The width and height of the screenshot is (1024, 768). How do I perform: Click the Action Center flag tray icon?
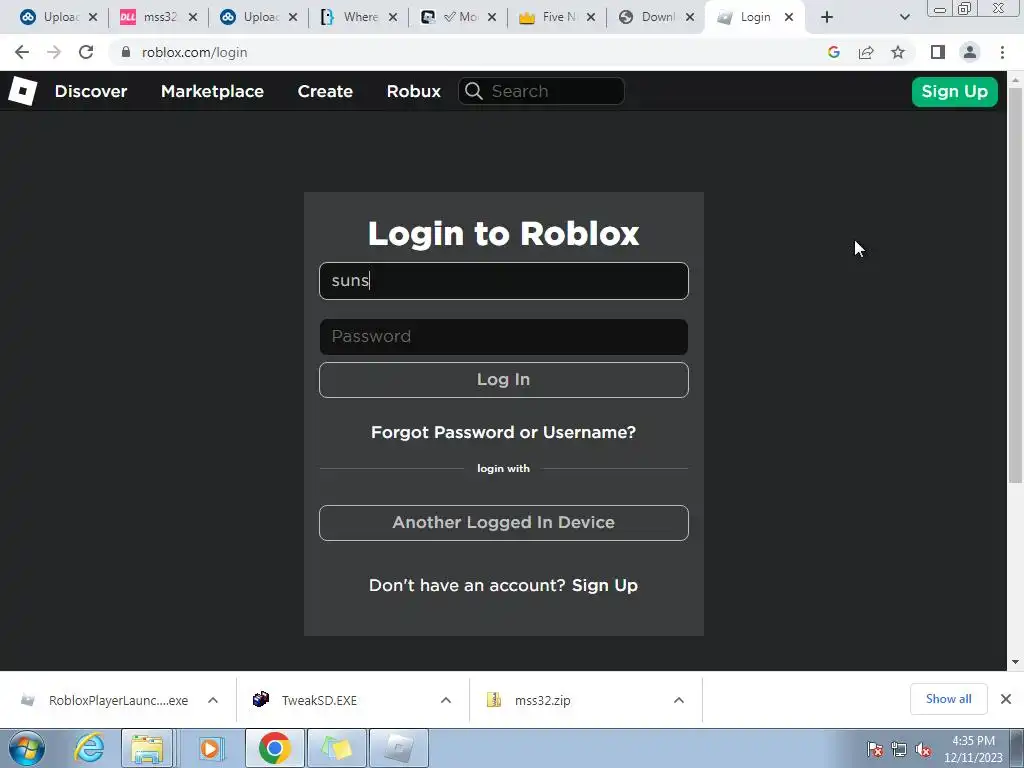point(875,749)
